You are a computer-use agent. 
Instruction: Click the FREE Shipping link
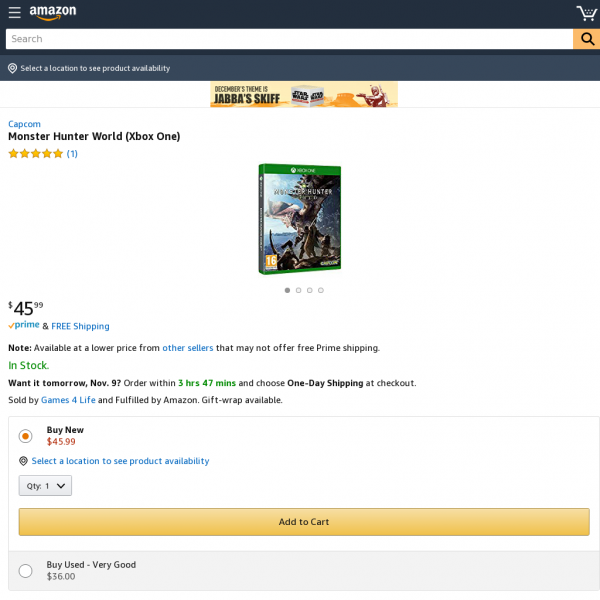(80, 326)
